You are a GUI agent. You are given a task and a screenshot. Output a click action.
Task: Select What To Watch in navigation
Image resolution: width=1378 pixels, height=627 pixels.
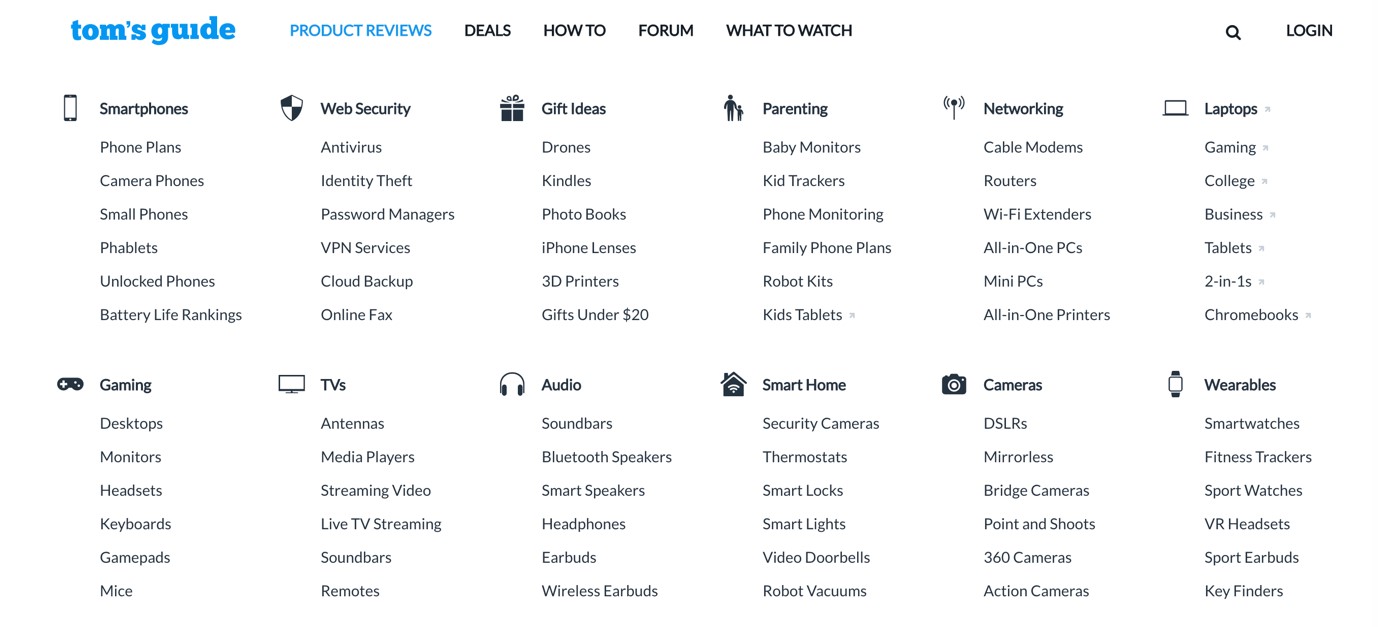coord(789,30)
